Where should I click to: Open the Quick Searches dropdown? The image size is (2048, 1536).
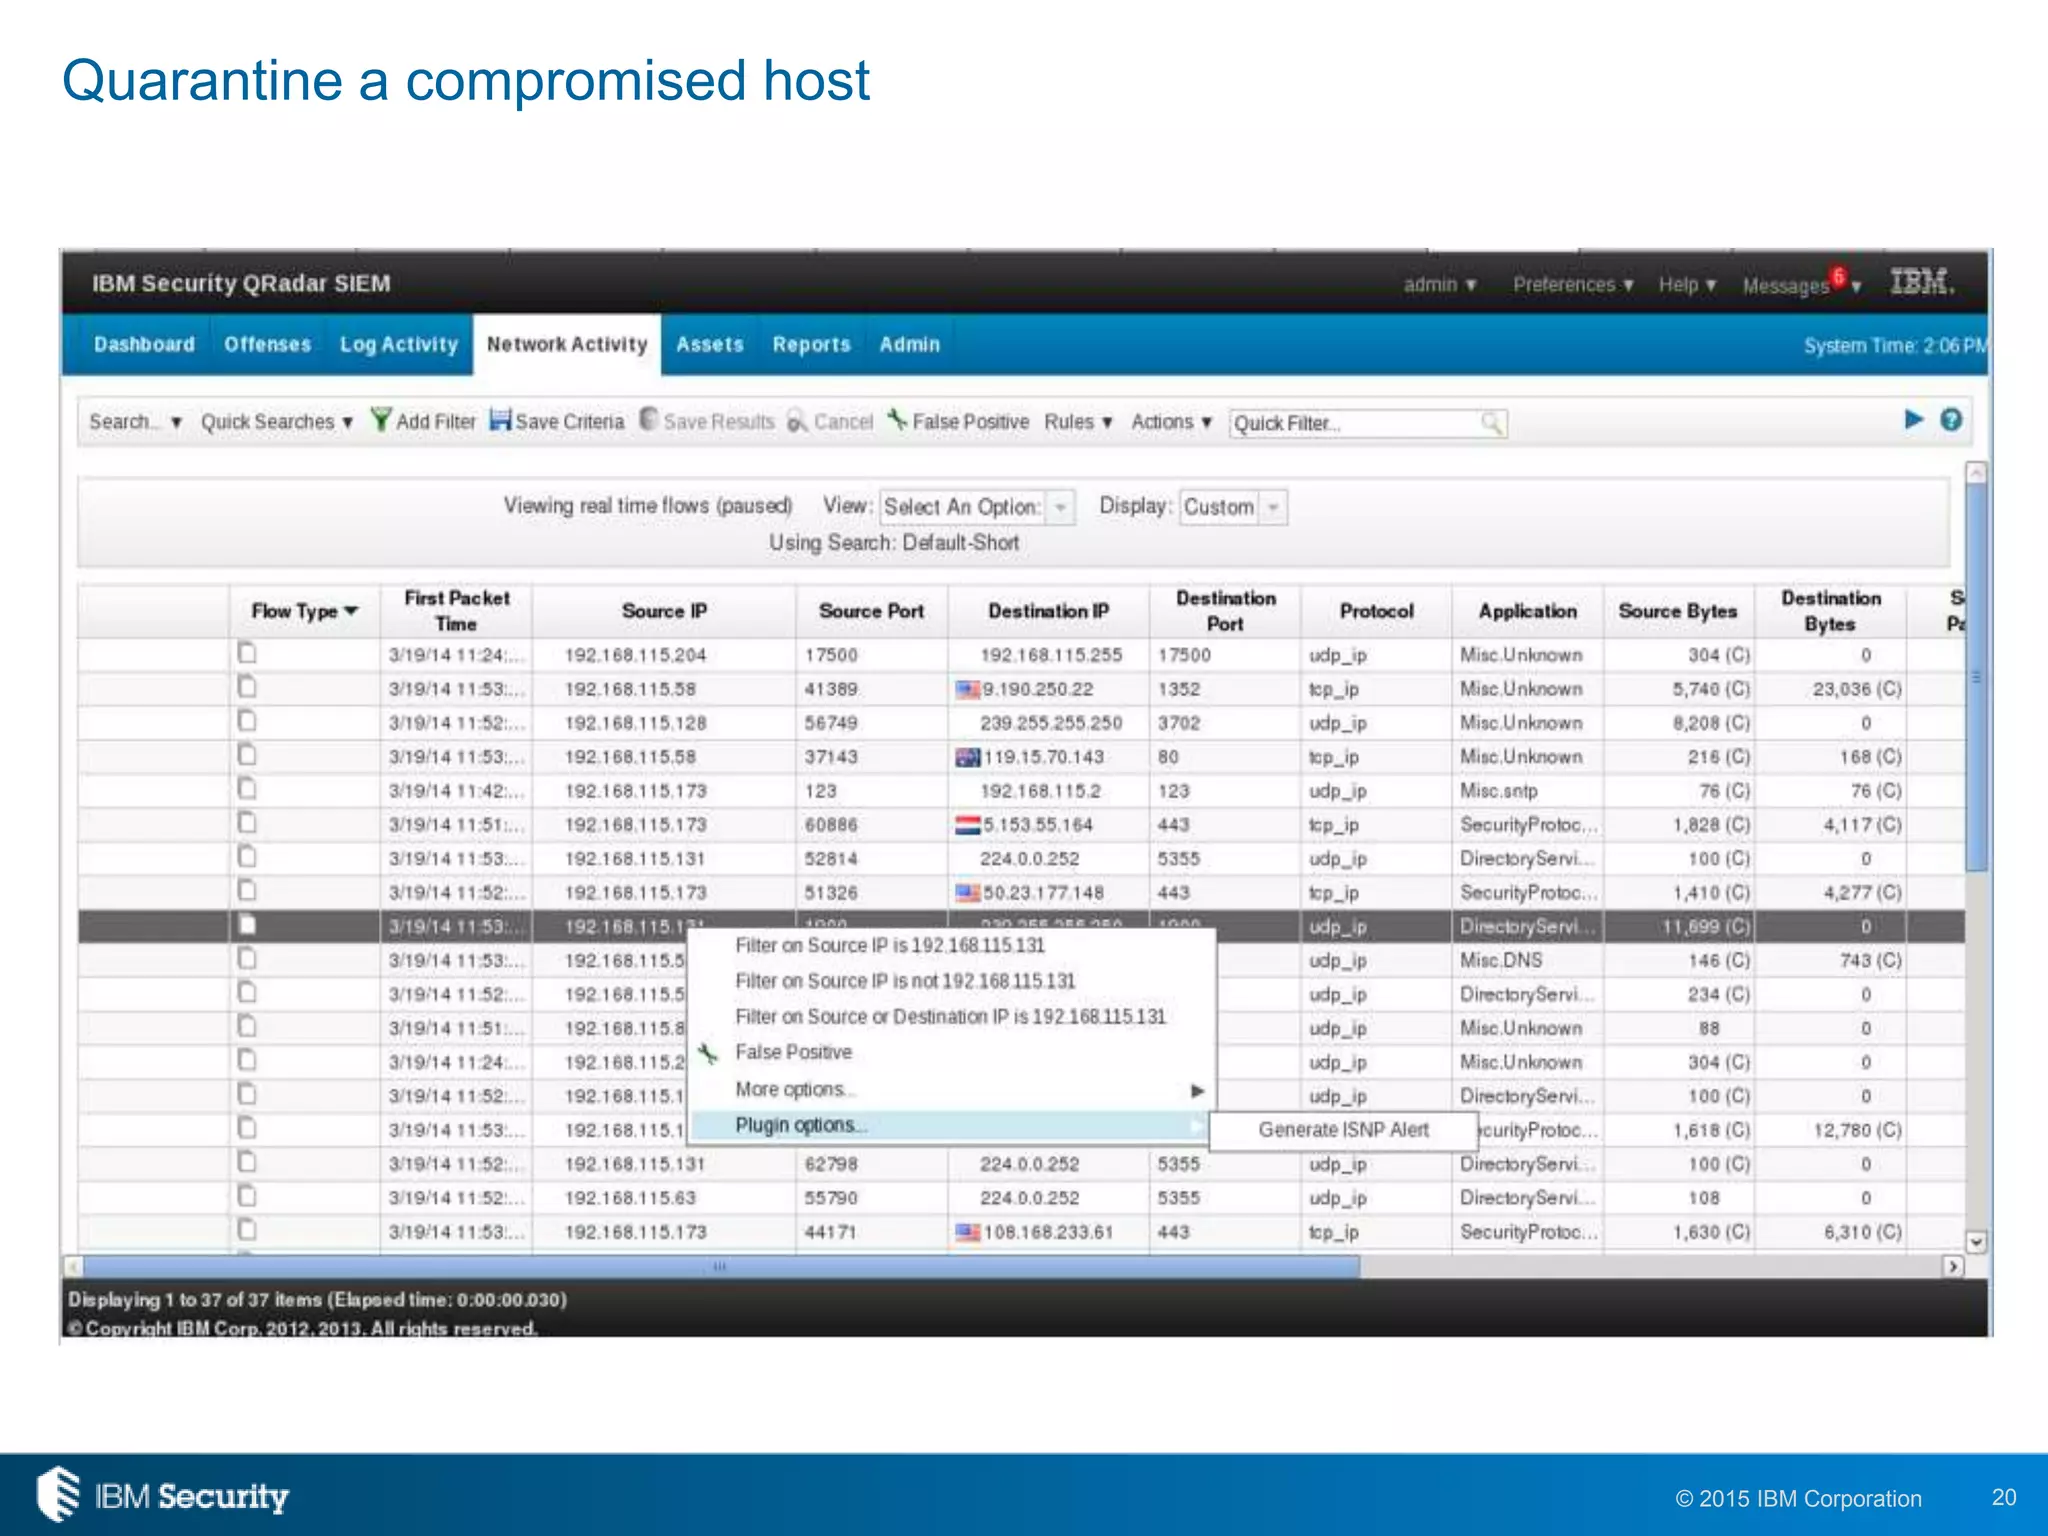[x=277, y=422]
